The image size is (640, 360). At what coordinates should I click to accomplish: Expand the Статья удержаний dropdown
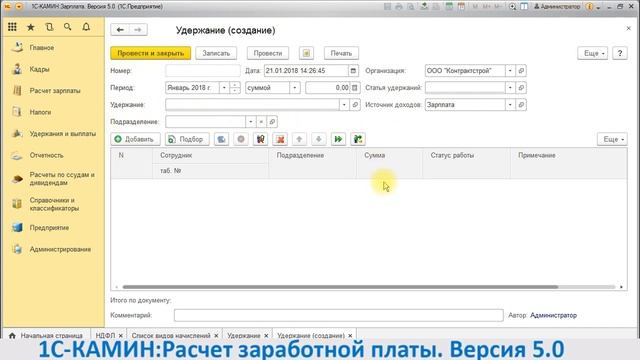(510, 88)
